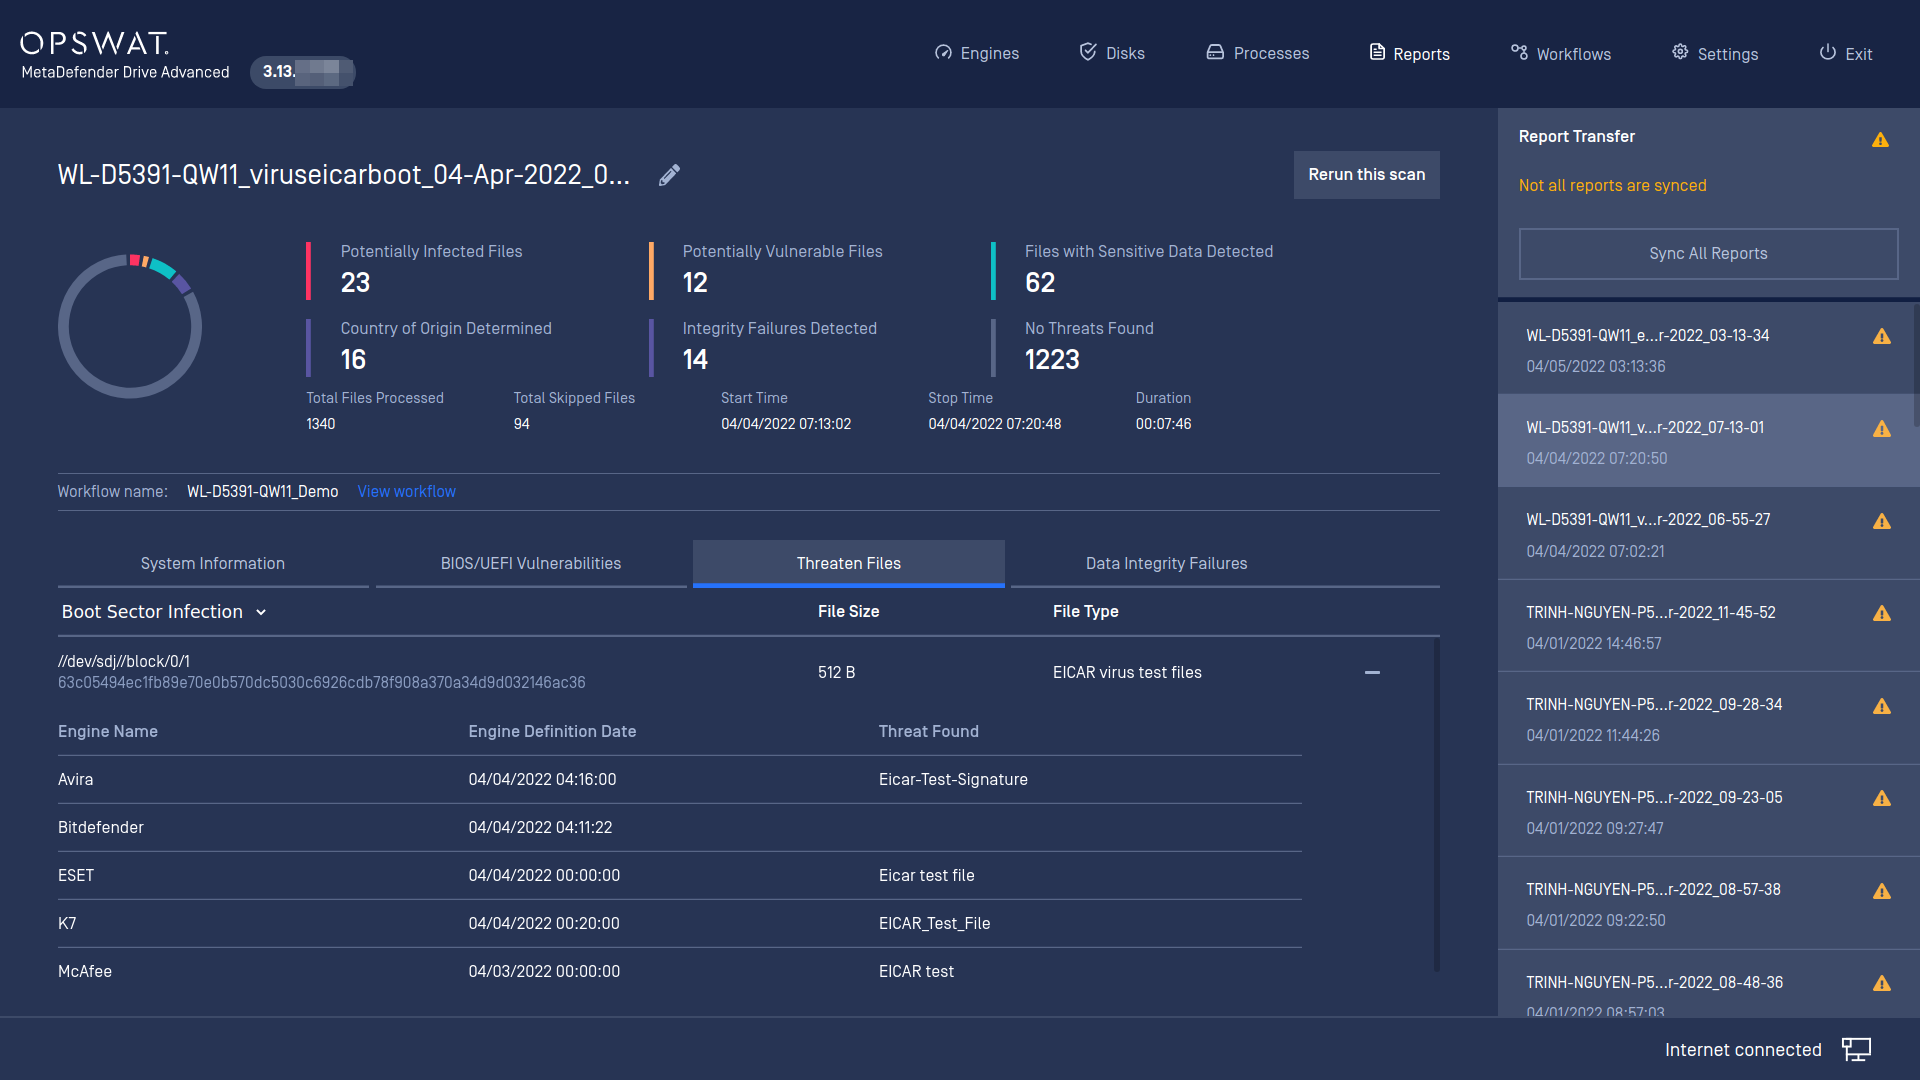This screenshot has height=1080, width=1920.
Task: Click warning icon for report 2022_03-13-34
Action: click(x=1882, y=337)
